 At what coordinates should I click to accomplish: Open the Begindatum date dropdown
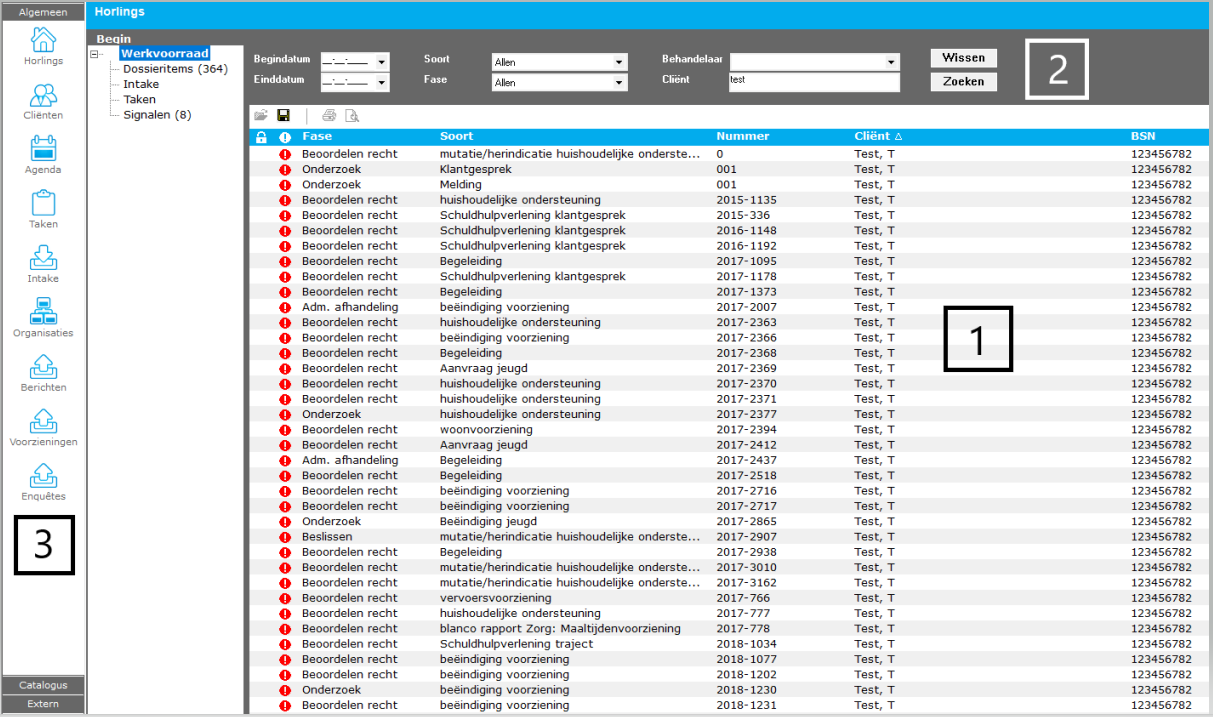pos(382,62)
